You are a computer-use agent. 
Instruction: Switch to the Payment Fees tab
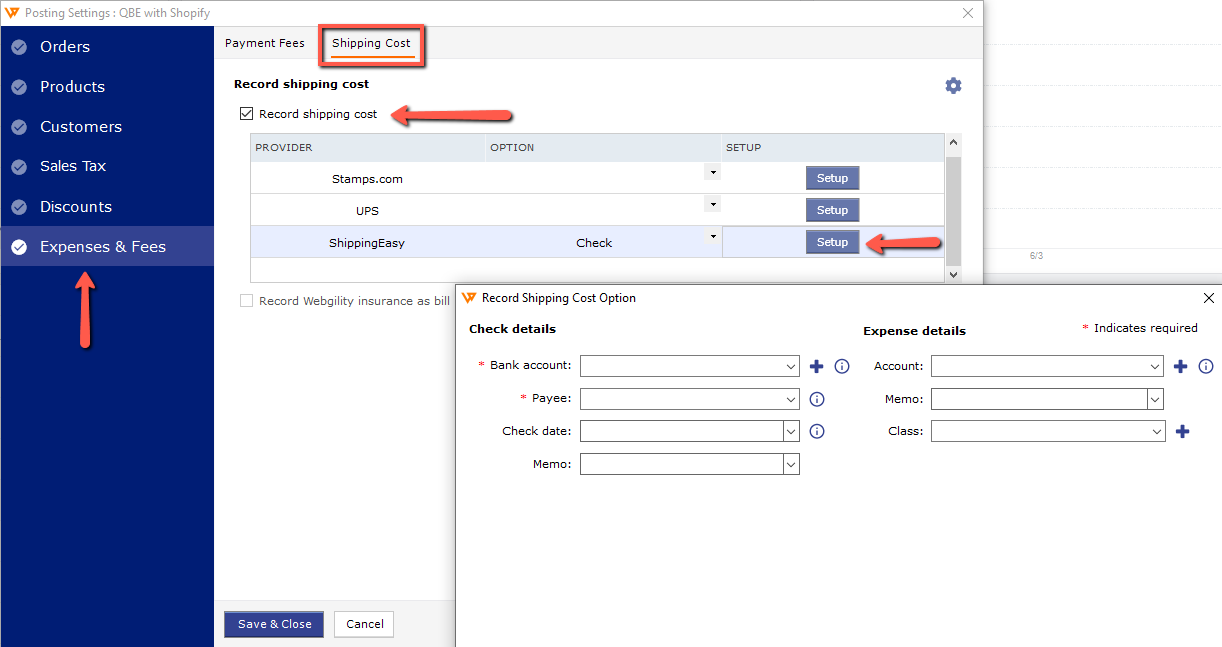pyautogui.click(x=265, y=43)
